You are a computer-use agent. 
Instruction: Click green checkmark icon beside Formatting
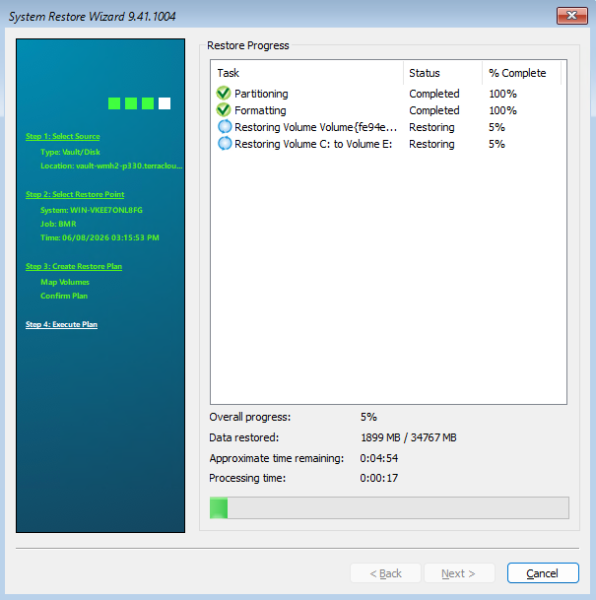tap(223, 110)
